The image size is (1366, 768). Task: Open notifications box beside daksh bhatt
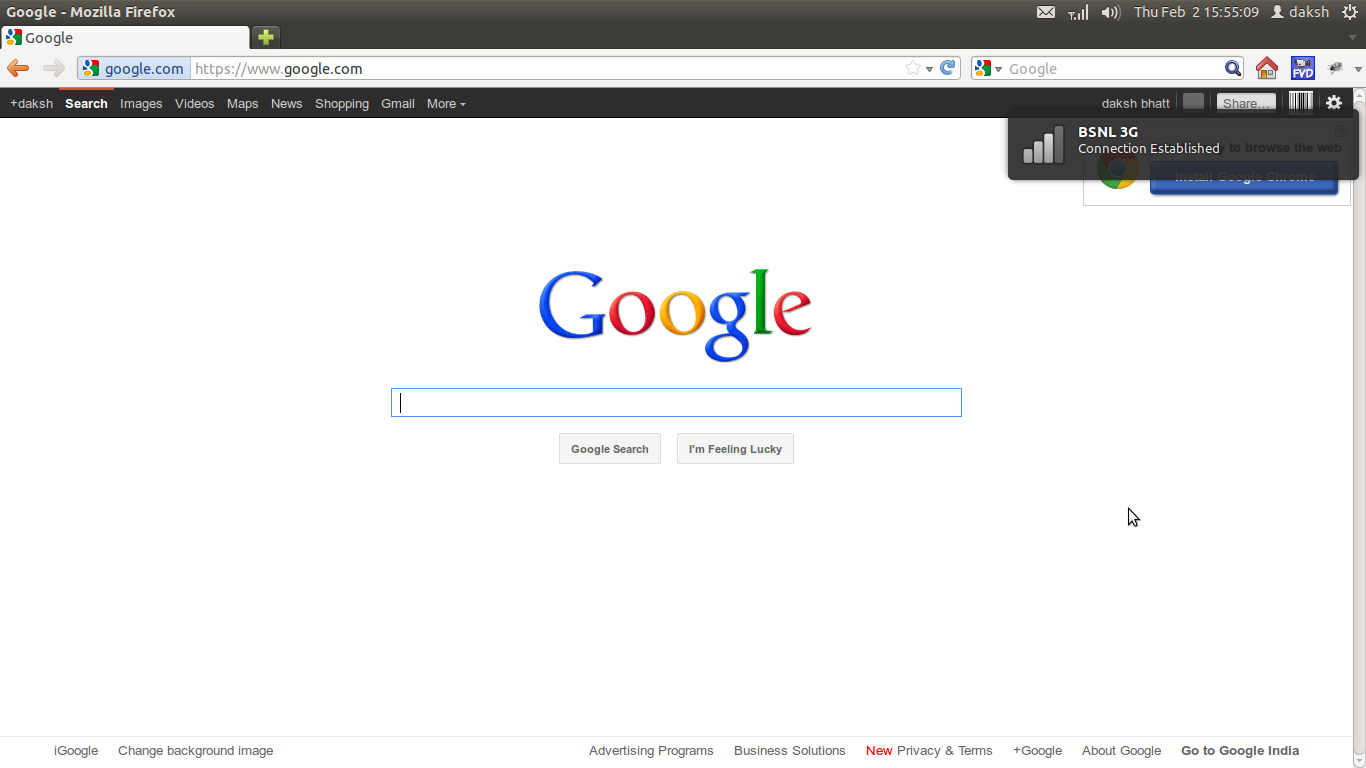tap(1193, 102)
